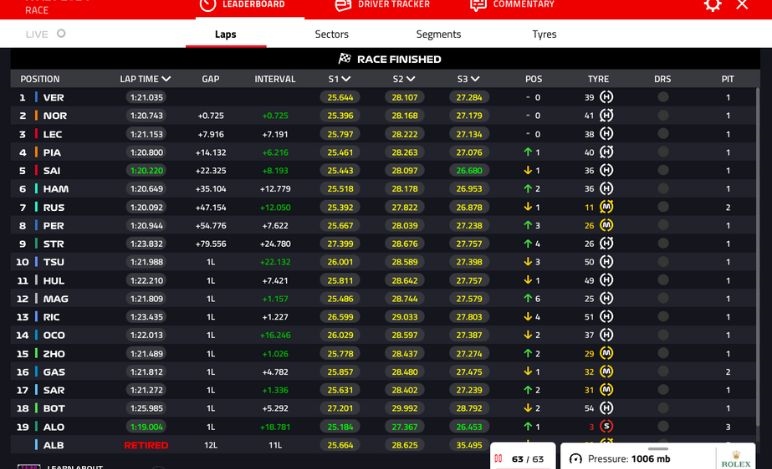Open the settings gear icon
This screenshot has width=772, height=469.
(712, 5)
